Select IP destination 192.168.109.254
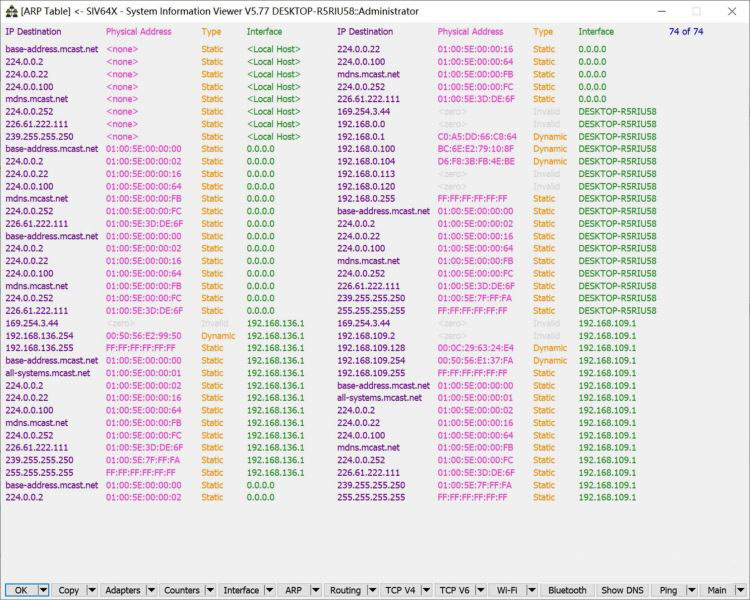This screenshot has height=600, width=750. tap(371, 360)
